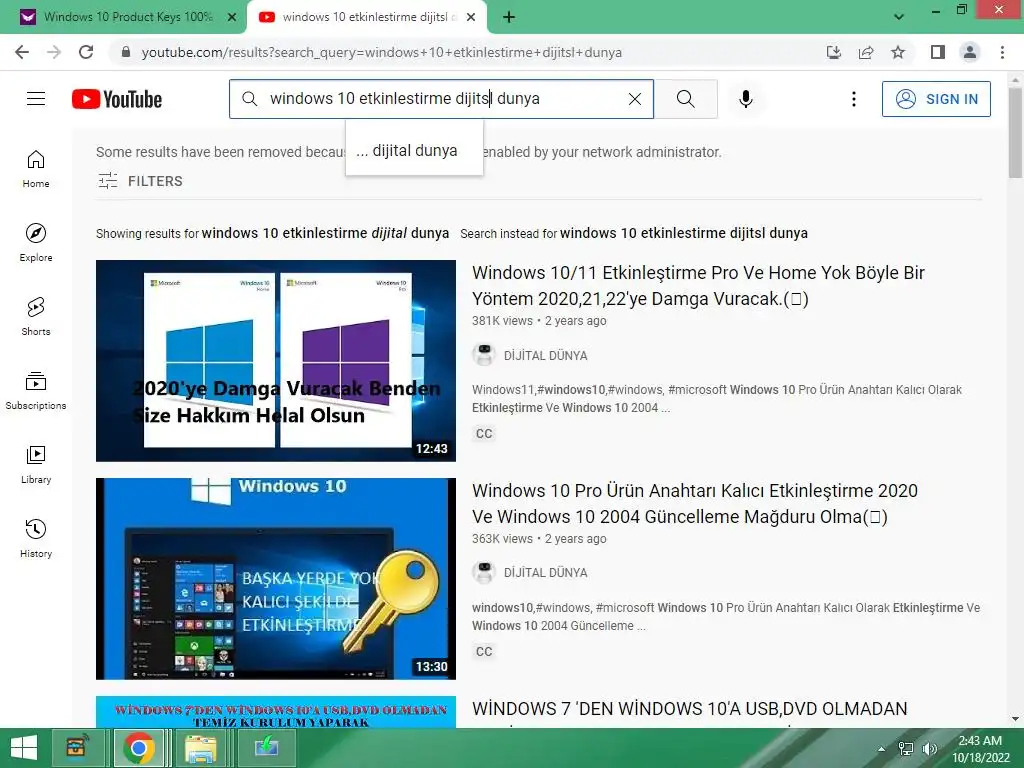Reload the page

86,52
